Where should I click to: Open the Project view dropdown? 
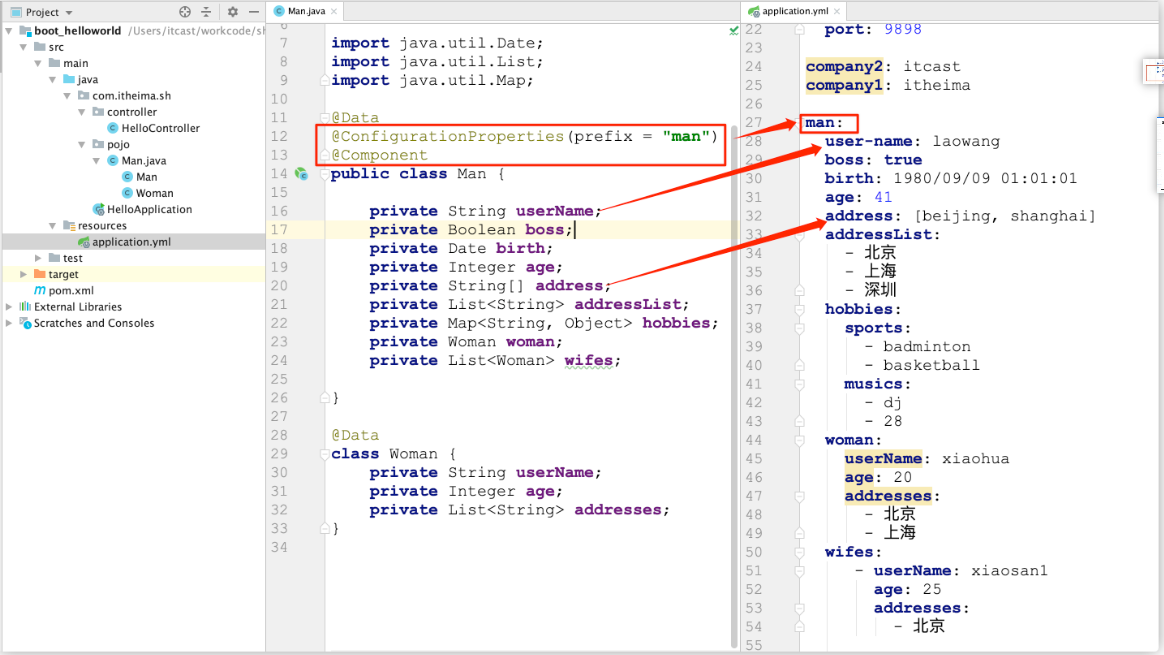(x=69, y=13)
